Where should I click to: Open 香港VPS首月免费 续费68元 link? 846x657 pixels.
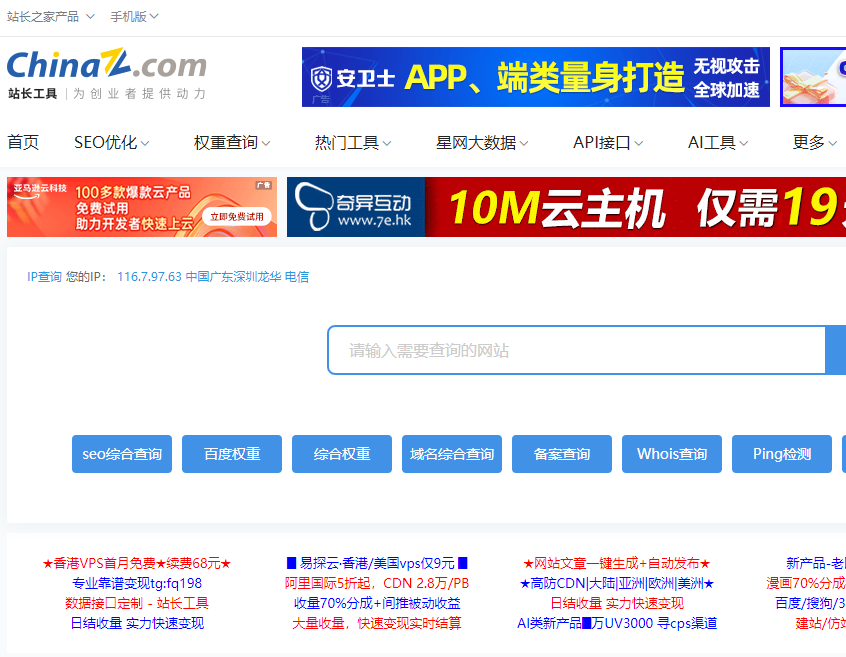click(137, 564)
